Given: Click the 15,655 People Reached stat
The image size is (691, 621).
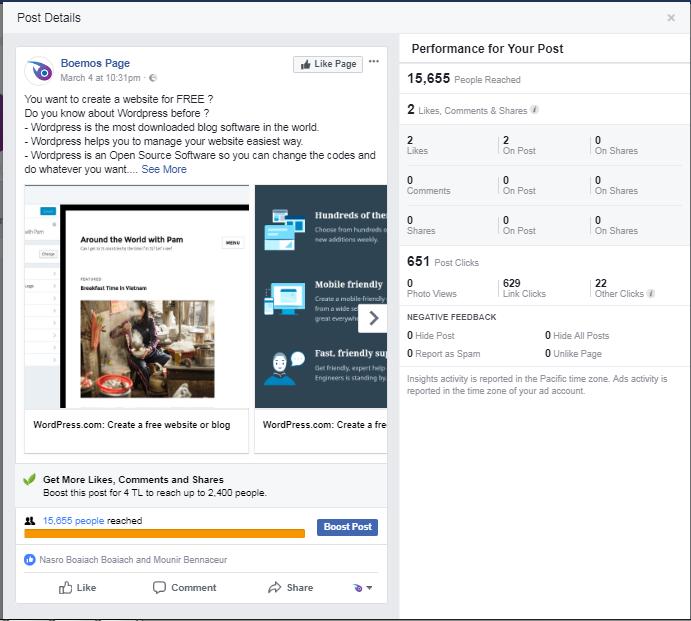Looking at the screenshot, I should point(464,79).
